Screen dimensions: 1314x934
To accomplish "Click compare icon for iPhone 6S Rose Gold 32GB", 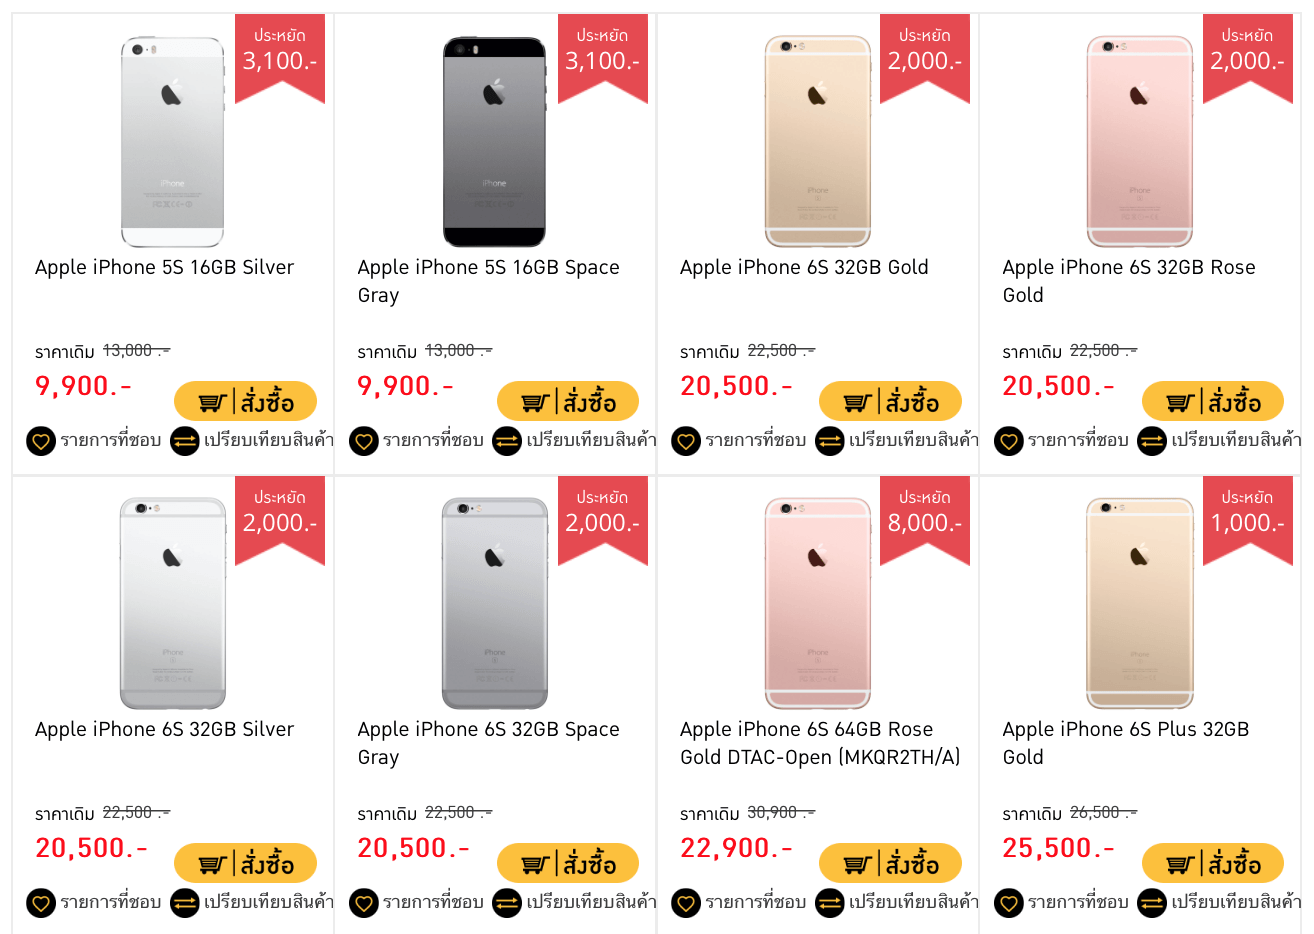I will [x=1152, y=441].
